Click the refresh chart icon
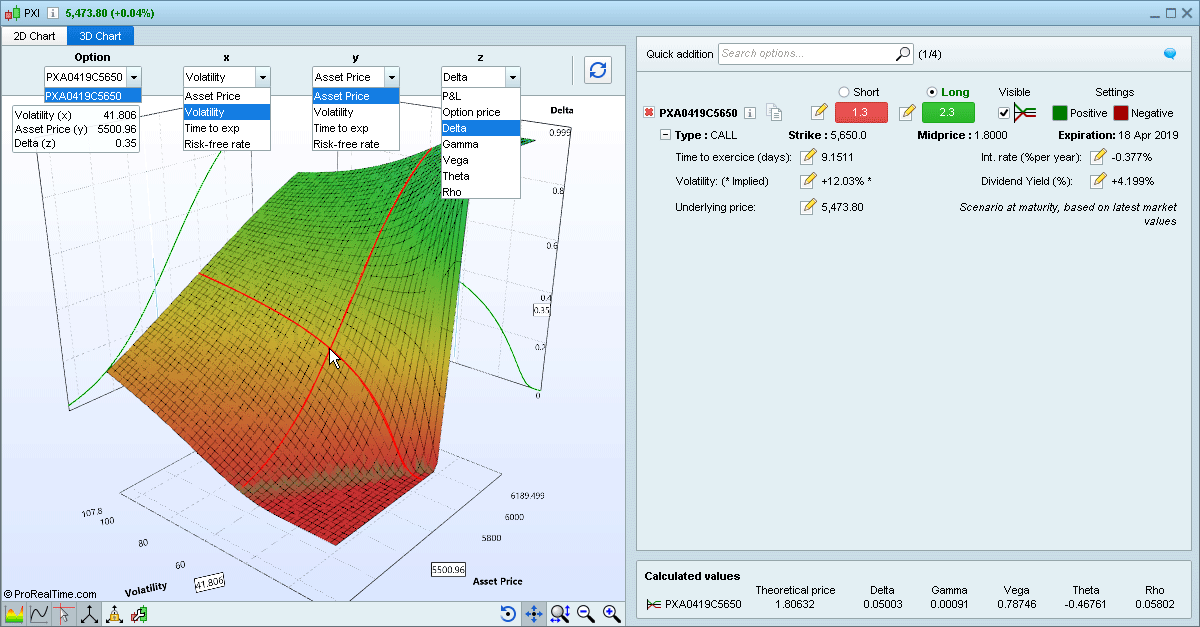Image resolution: width=1200 pixels, height=627 pixels. [x=598, y=70]
